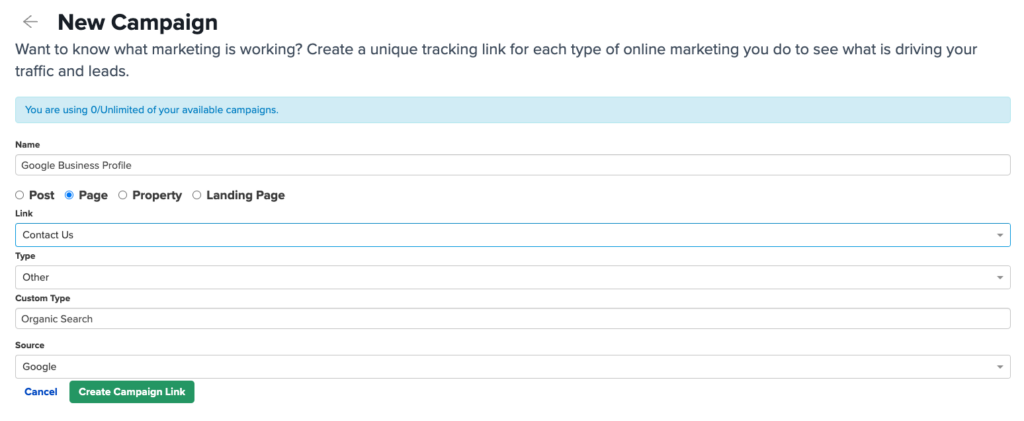The width and height of the screenshot is (1024, 421).
Task: Click the Post radio label text
Action: (42, 195)
